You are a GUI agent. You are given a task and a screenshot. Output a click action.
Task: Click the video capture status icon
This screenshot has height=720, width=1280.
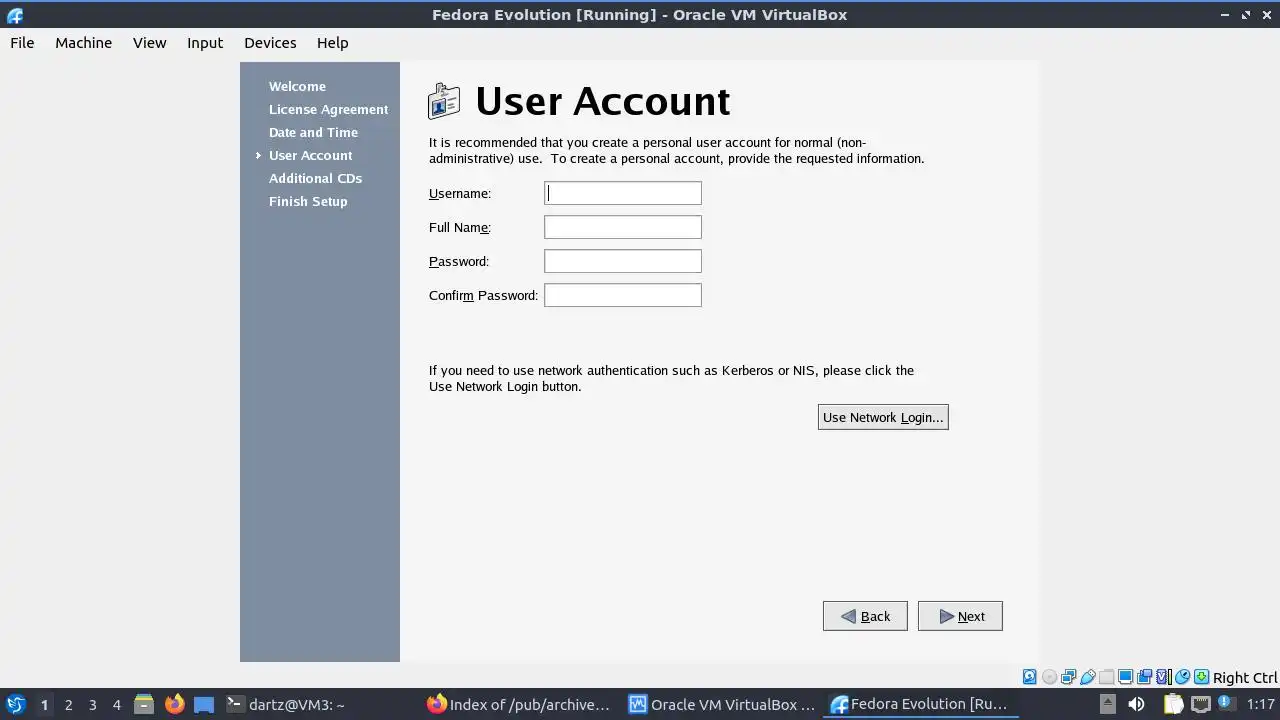click(x=1145, y=677)
